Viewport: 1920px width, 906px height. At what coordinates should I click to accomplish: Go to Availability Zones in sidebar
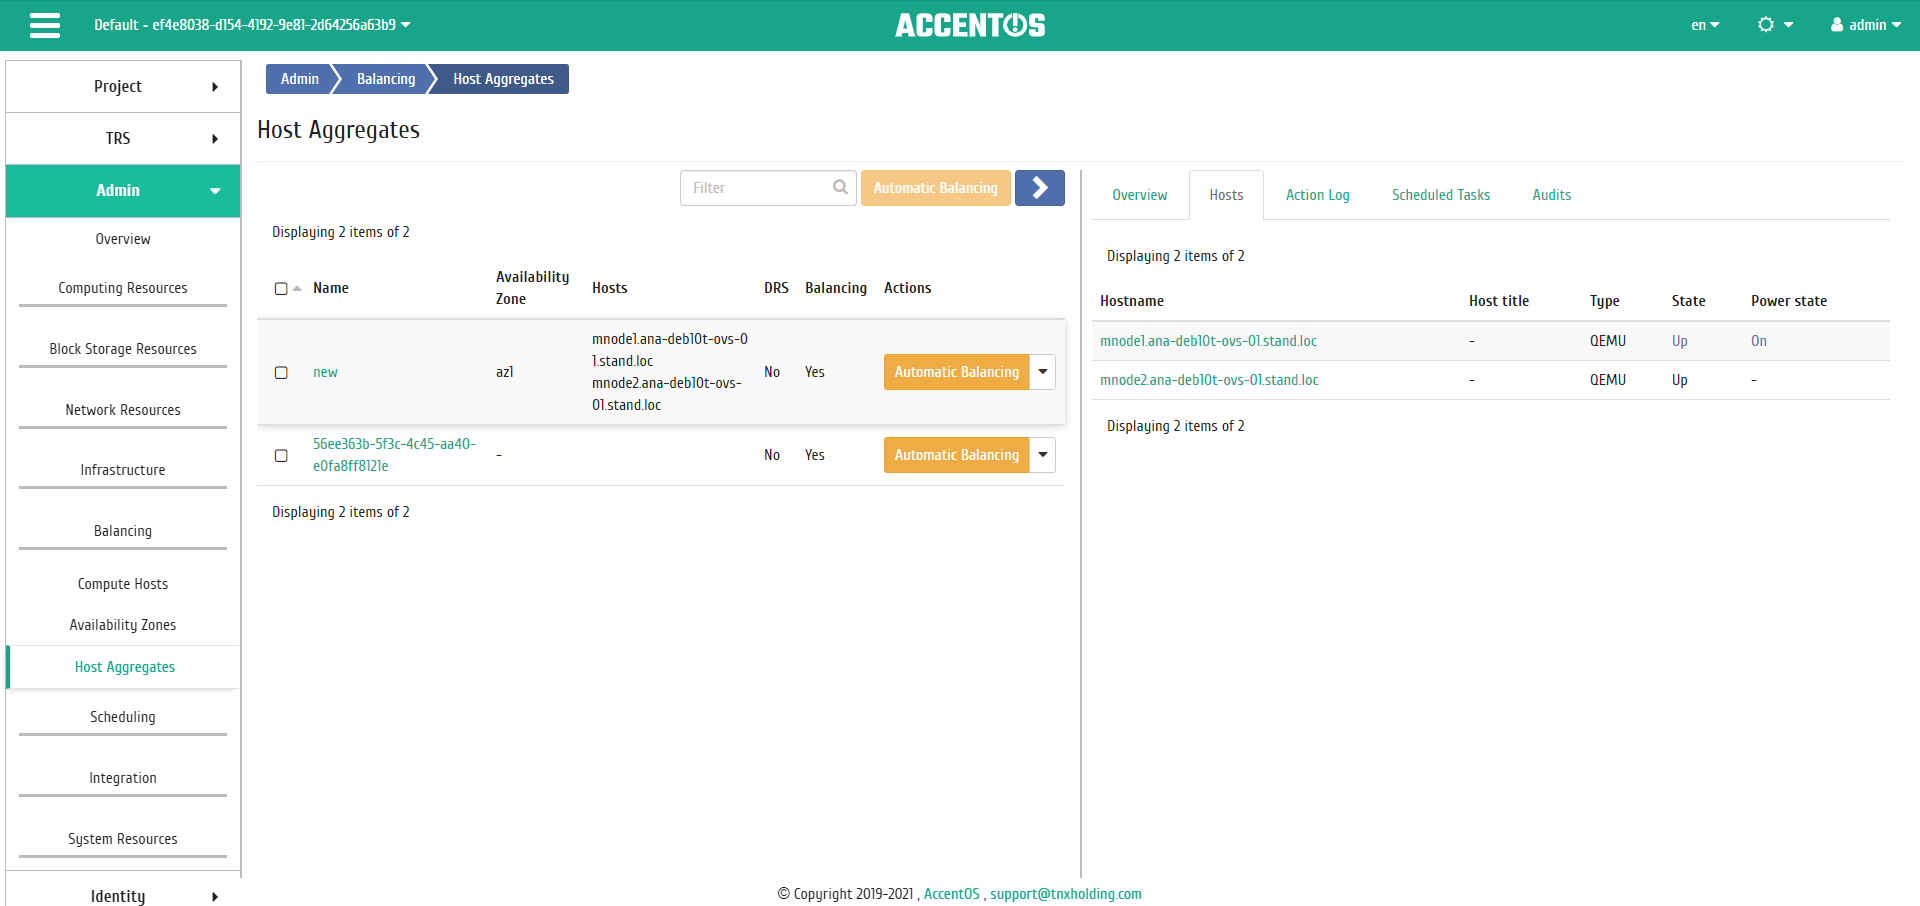click(123, 625)
